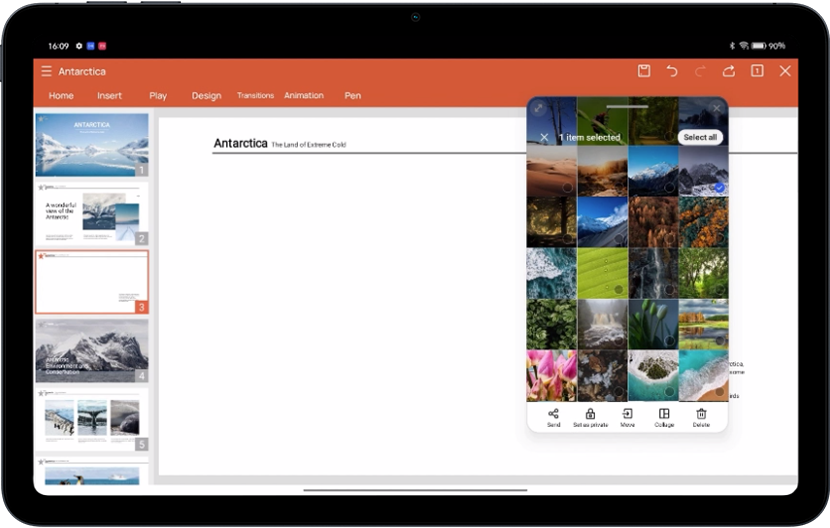Viewport: 830px width, 528px height.
Task: Set the selected photo as private
Action: coord(590,417)
